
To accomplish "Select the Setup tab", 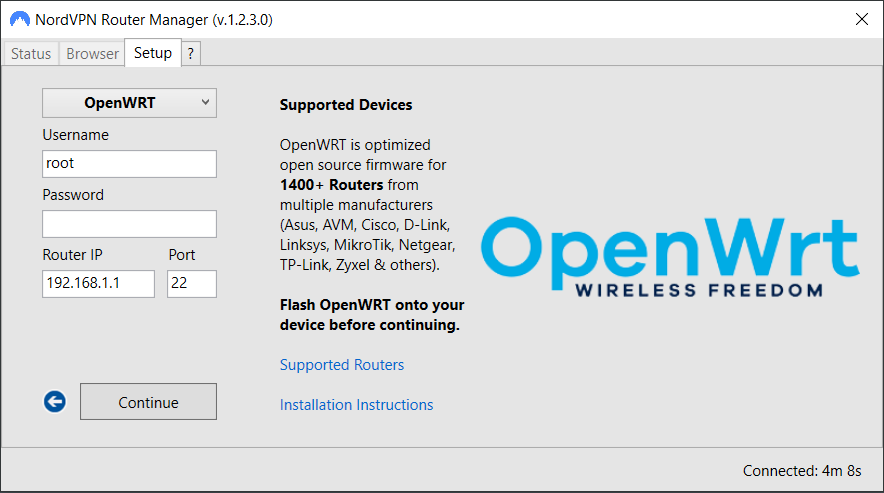I will pyautogui.click(x=153, y=52).
